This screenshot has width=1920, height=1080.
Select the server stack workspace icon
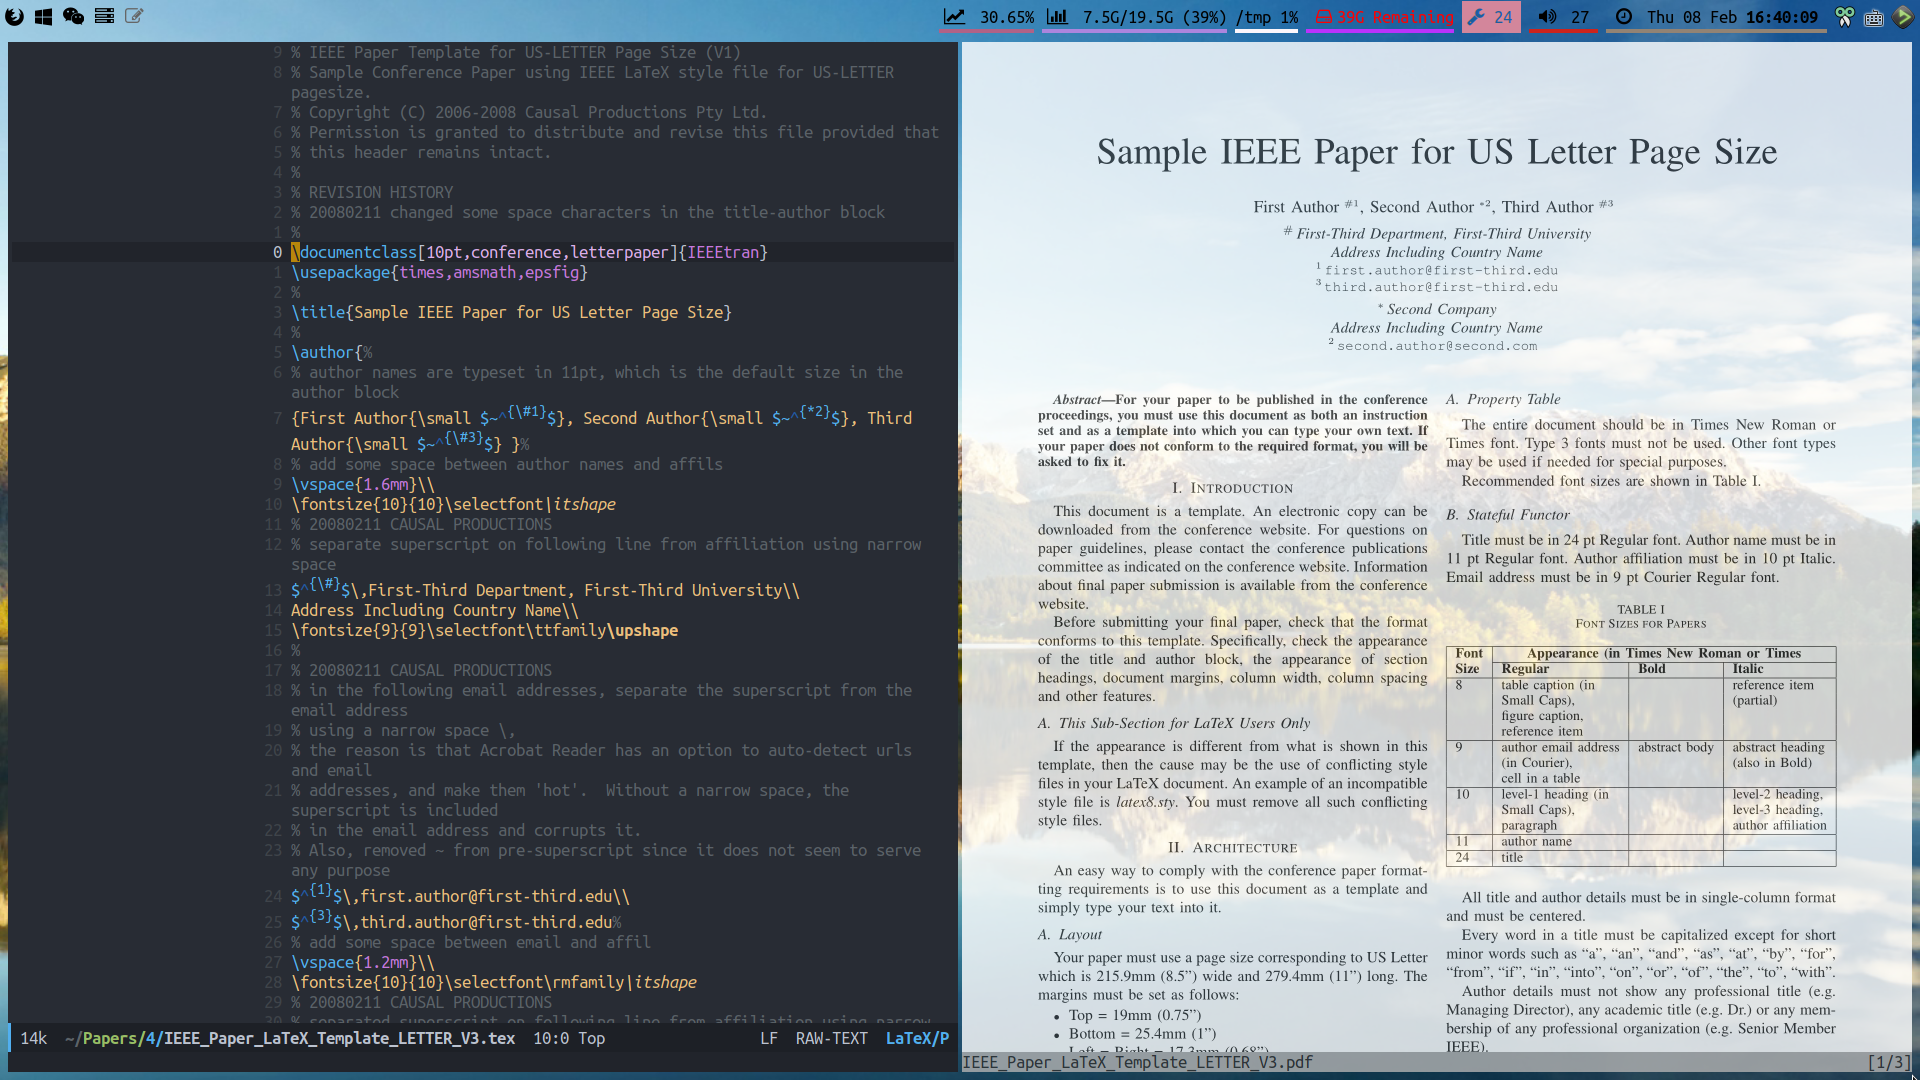[x=104, y=16]
